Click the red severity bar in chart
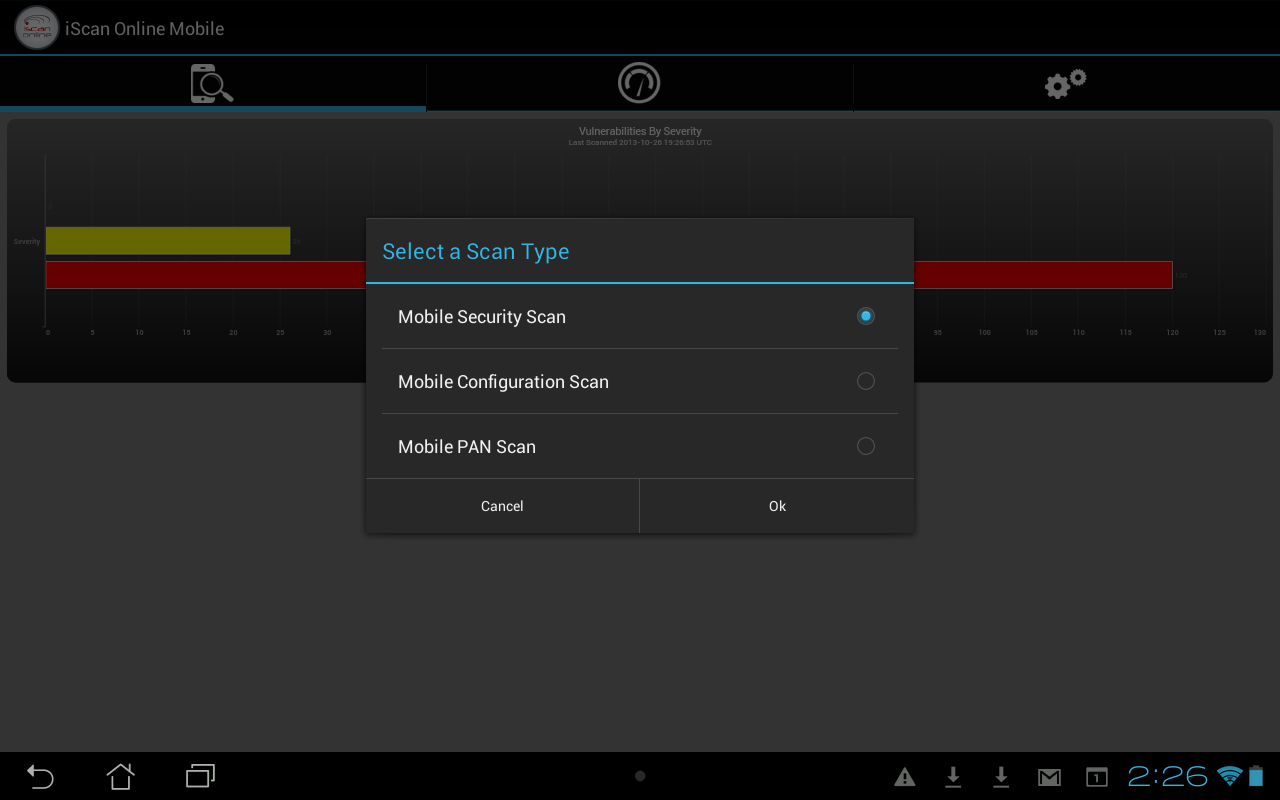Screen dimensions: 1280x800 coord(609,275)
